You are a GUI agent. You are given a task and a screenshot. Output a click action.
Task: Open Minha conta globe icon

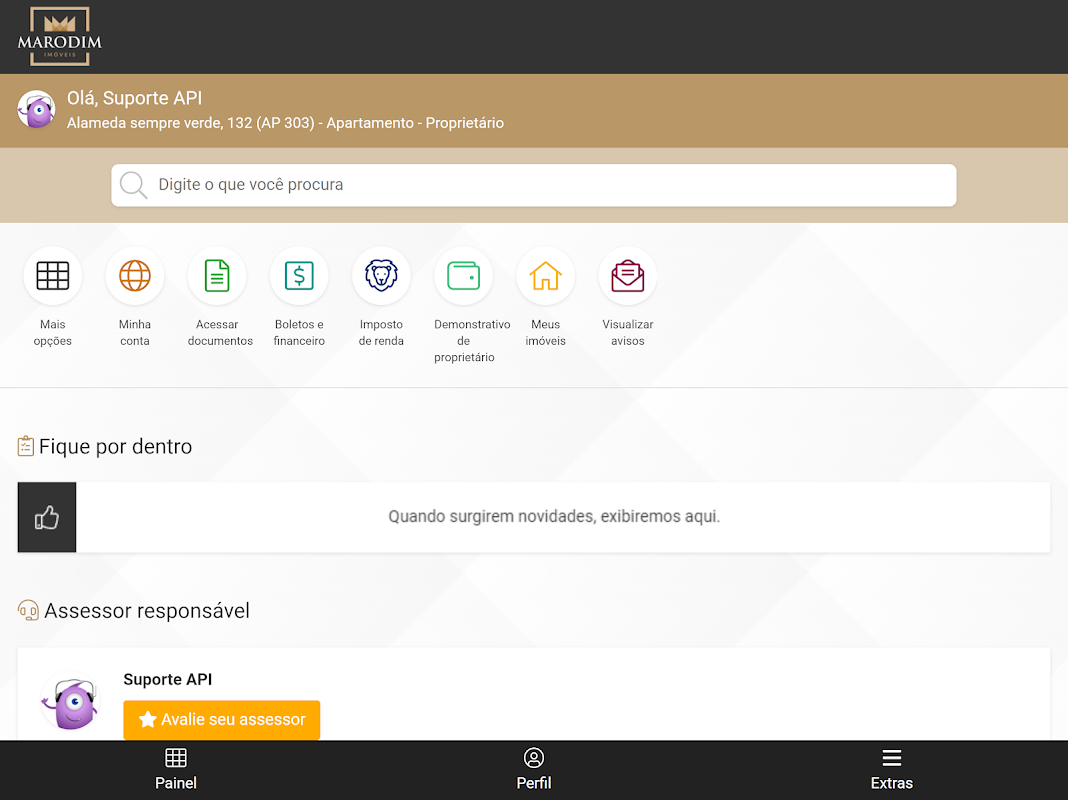pyautogui.click(x=135, y=276)
